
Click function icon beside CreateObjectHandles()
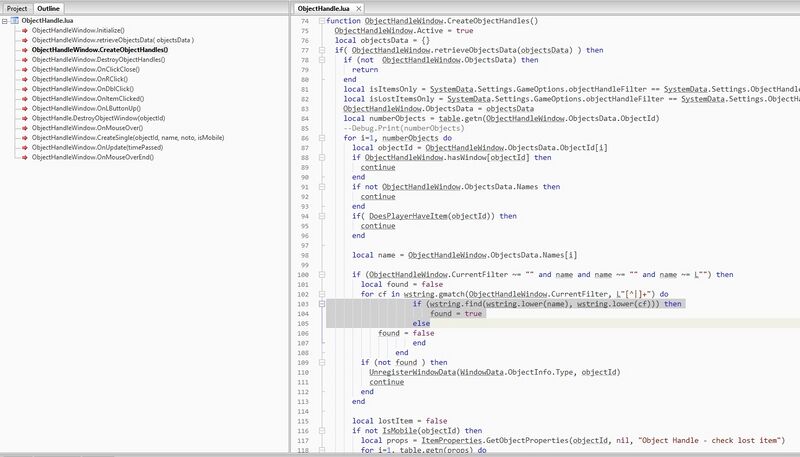(x=24, y=49)
